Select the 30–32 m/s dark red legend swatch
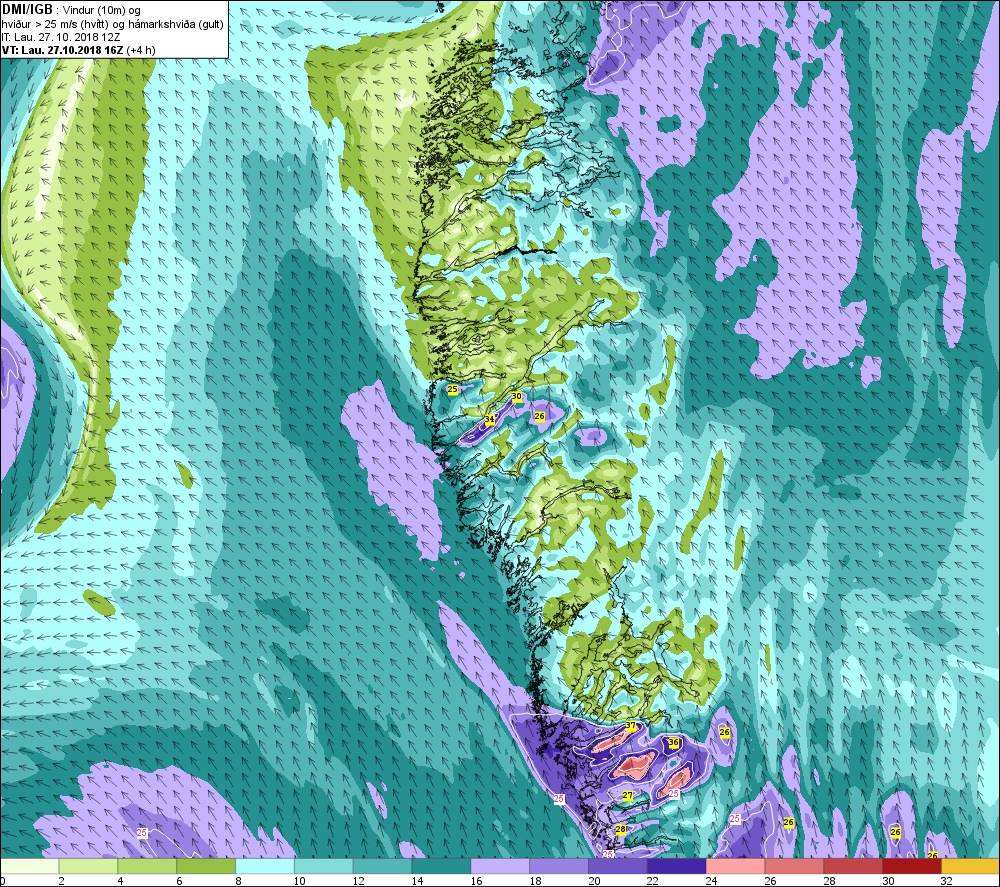 tap(911, 866)
